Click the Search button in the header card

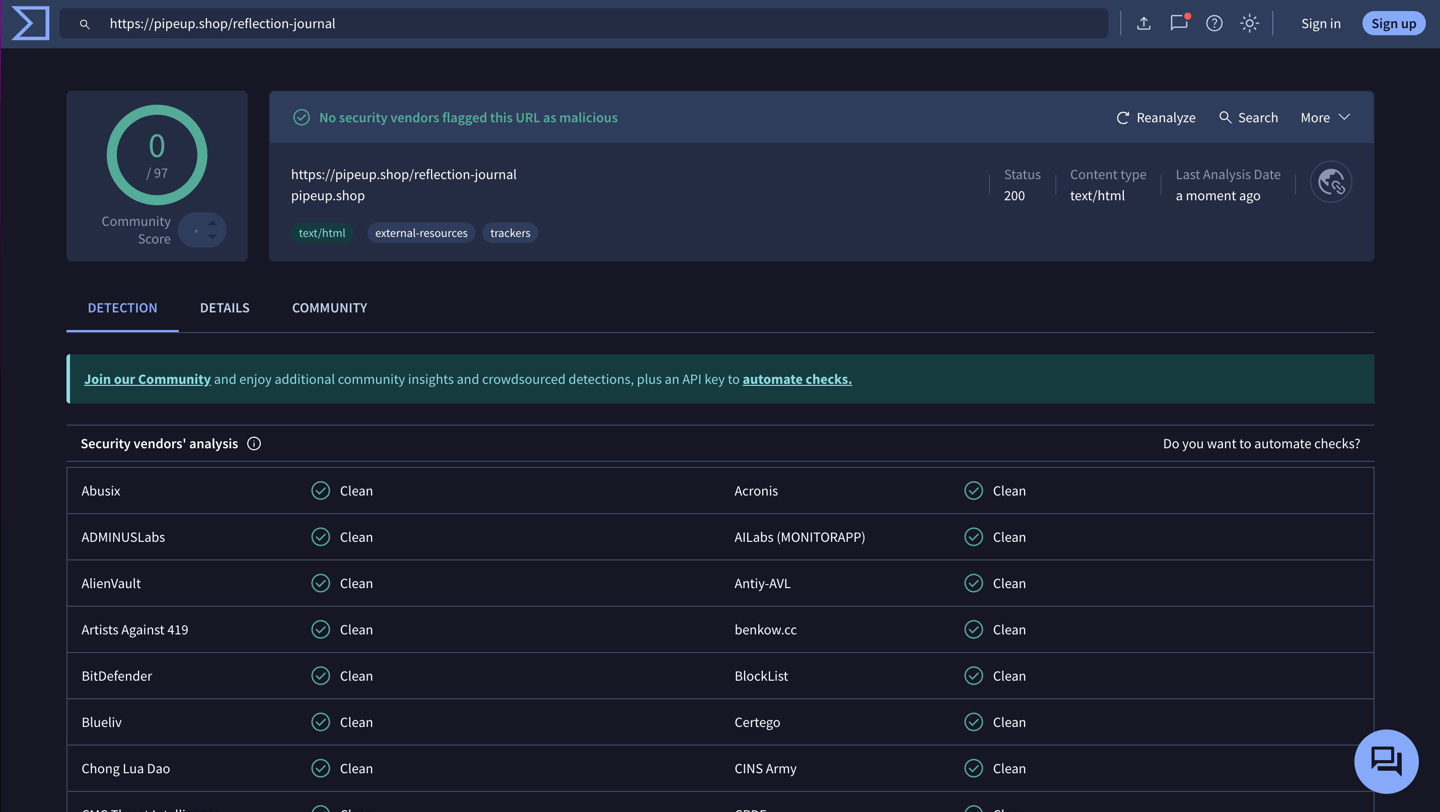[x=1248, y=117]
